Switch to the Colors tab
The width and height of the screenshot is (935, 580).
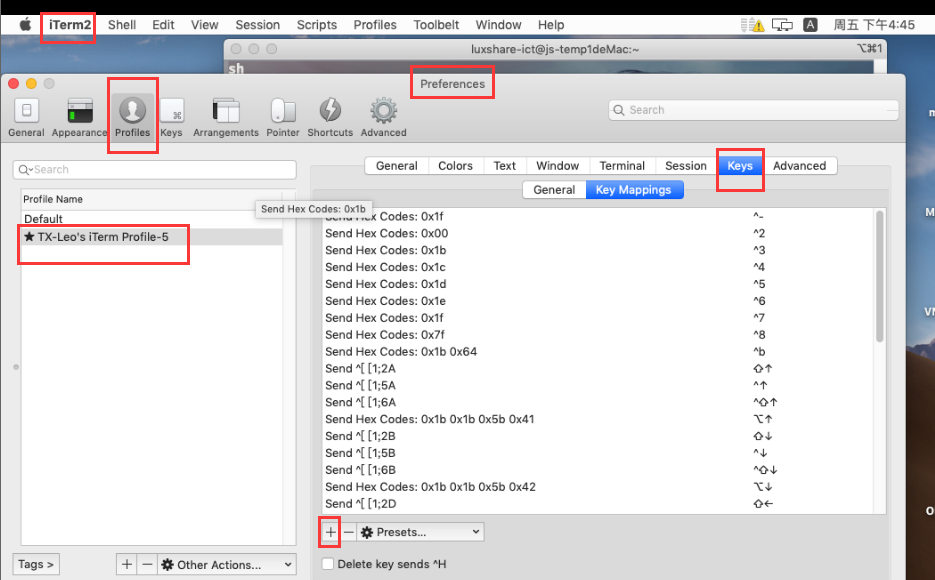click(456, 166)
